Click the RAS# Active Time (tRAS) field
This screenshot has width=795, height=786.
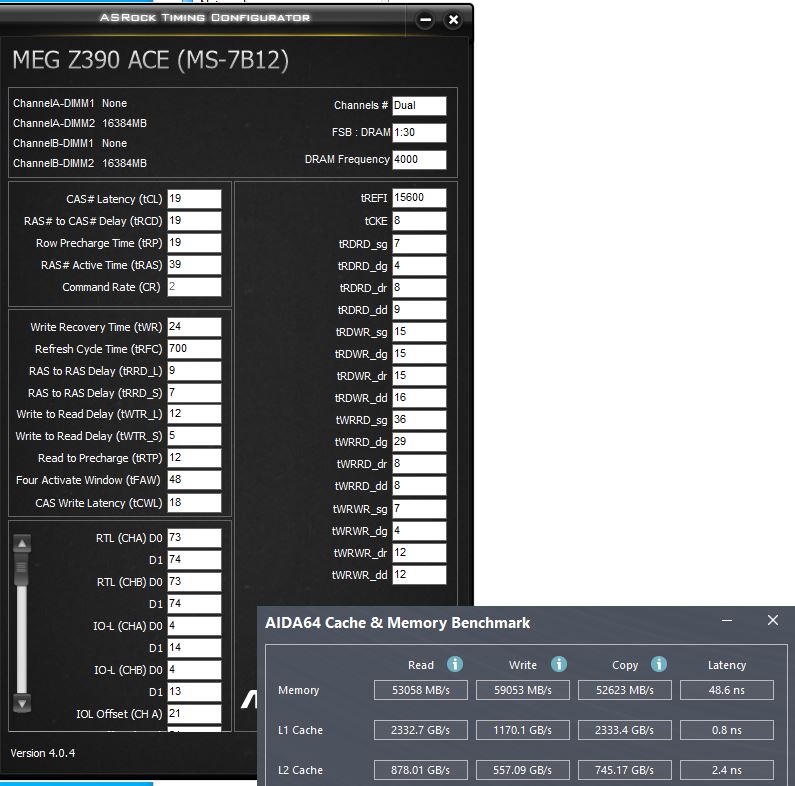194,265
